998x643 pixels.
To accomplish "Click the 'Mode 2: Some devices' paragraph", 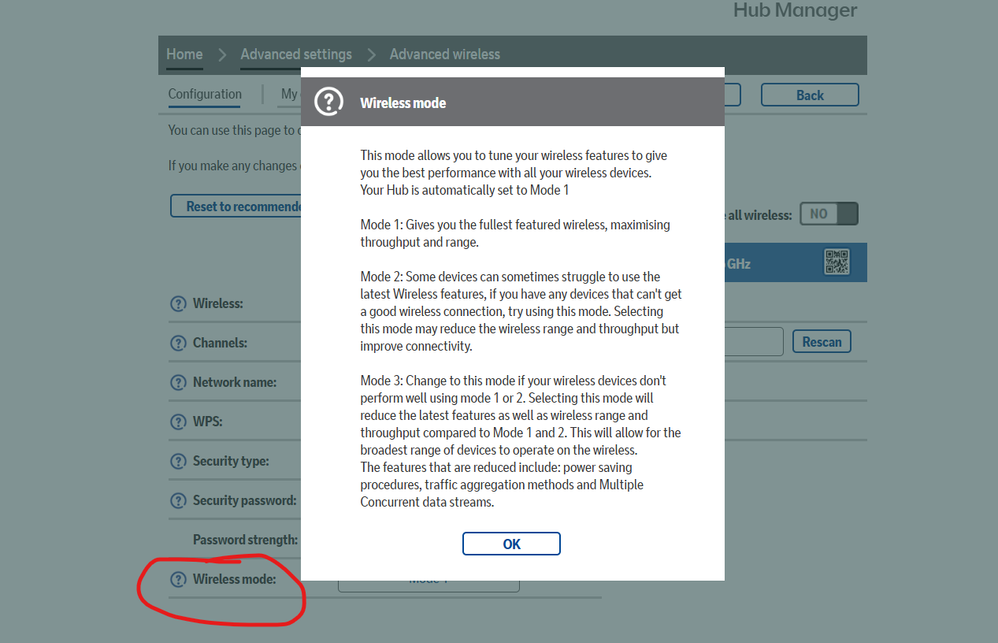I will [521, 311].
